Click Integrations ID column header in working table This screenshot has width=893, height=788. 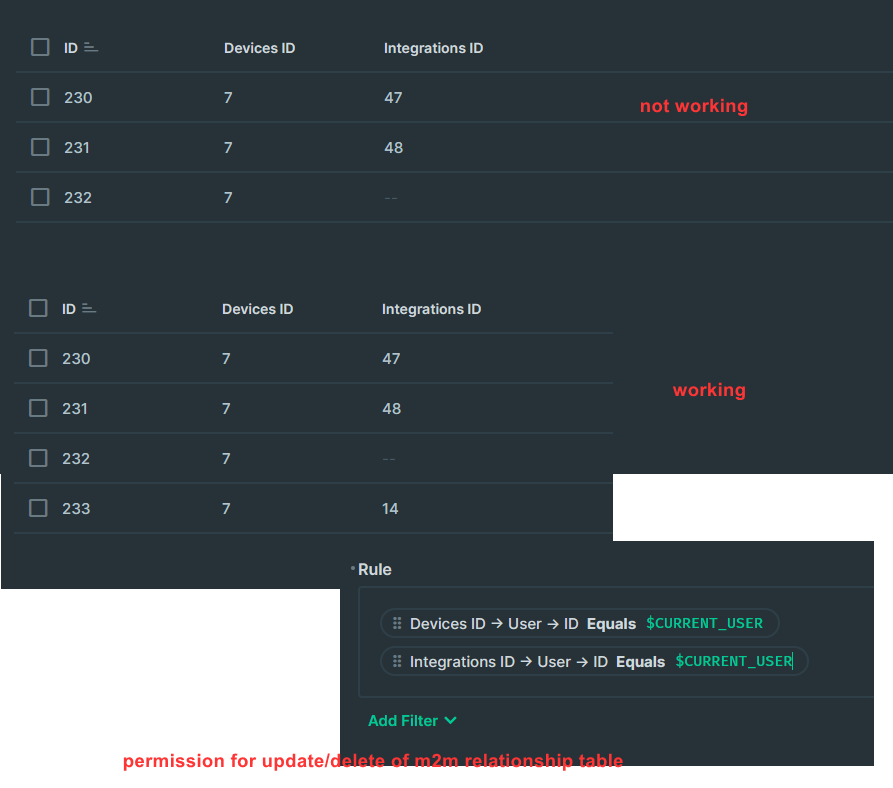(431, 309)
